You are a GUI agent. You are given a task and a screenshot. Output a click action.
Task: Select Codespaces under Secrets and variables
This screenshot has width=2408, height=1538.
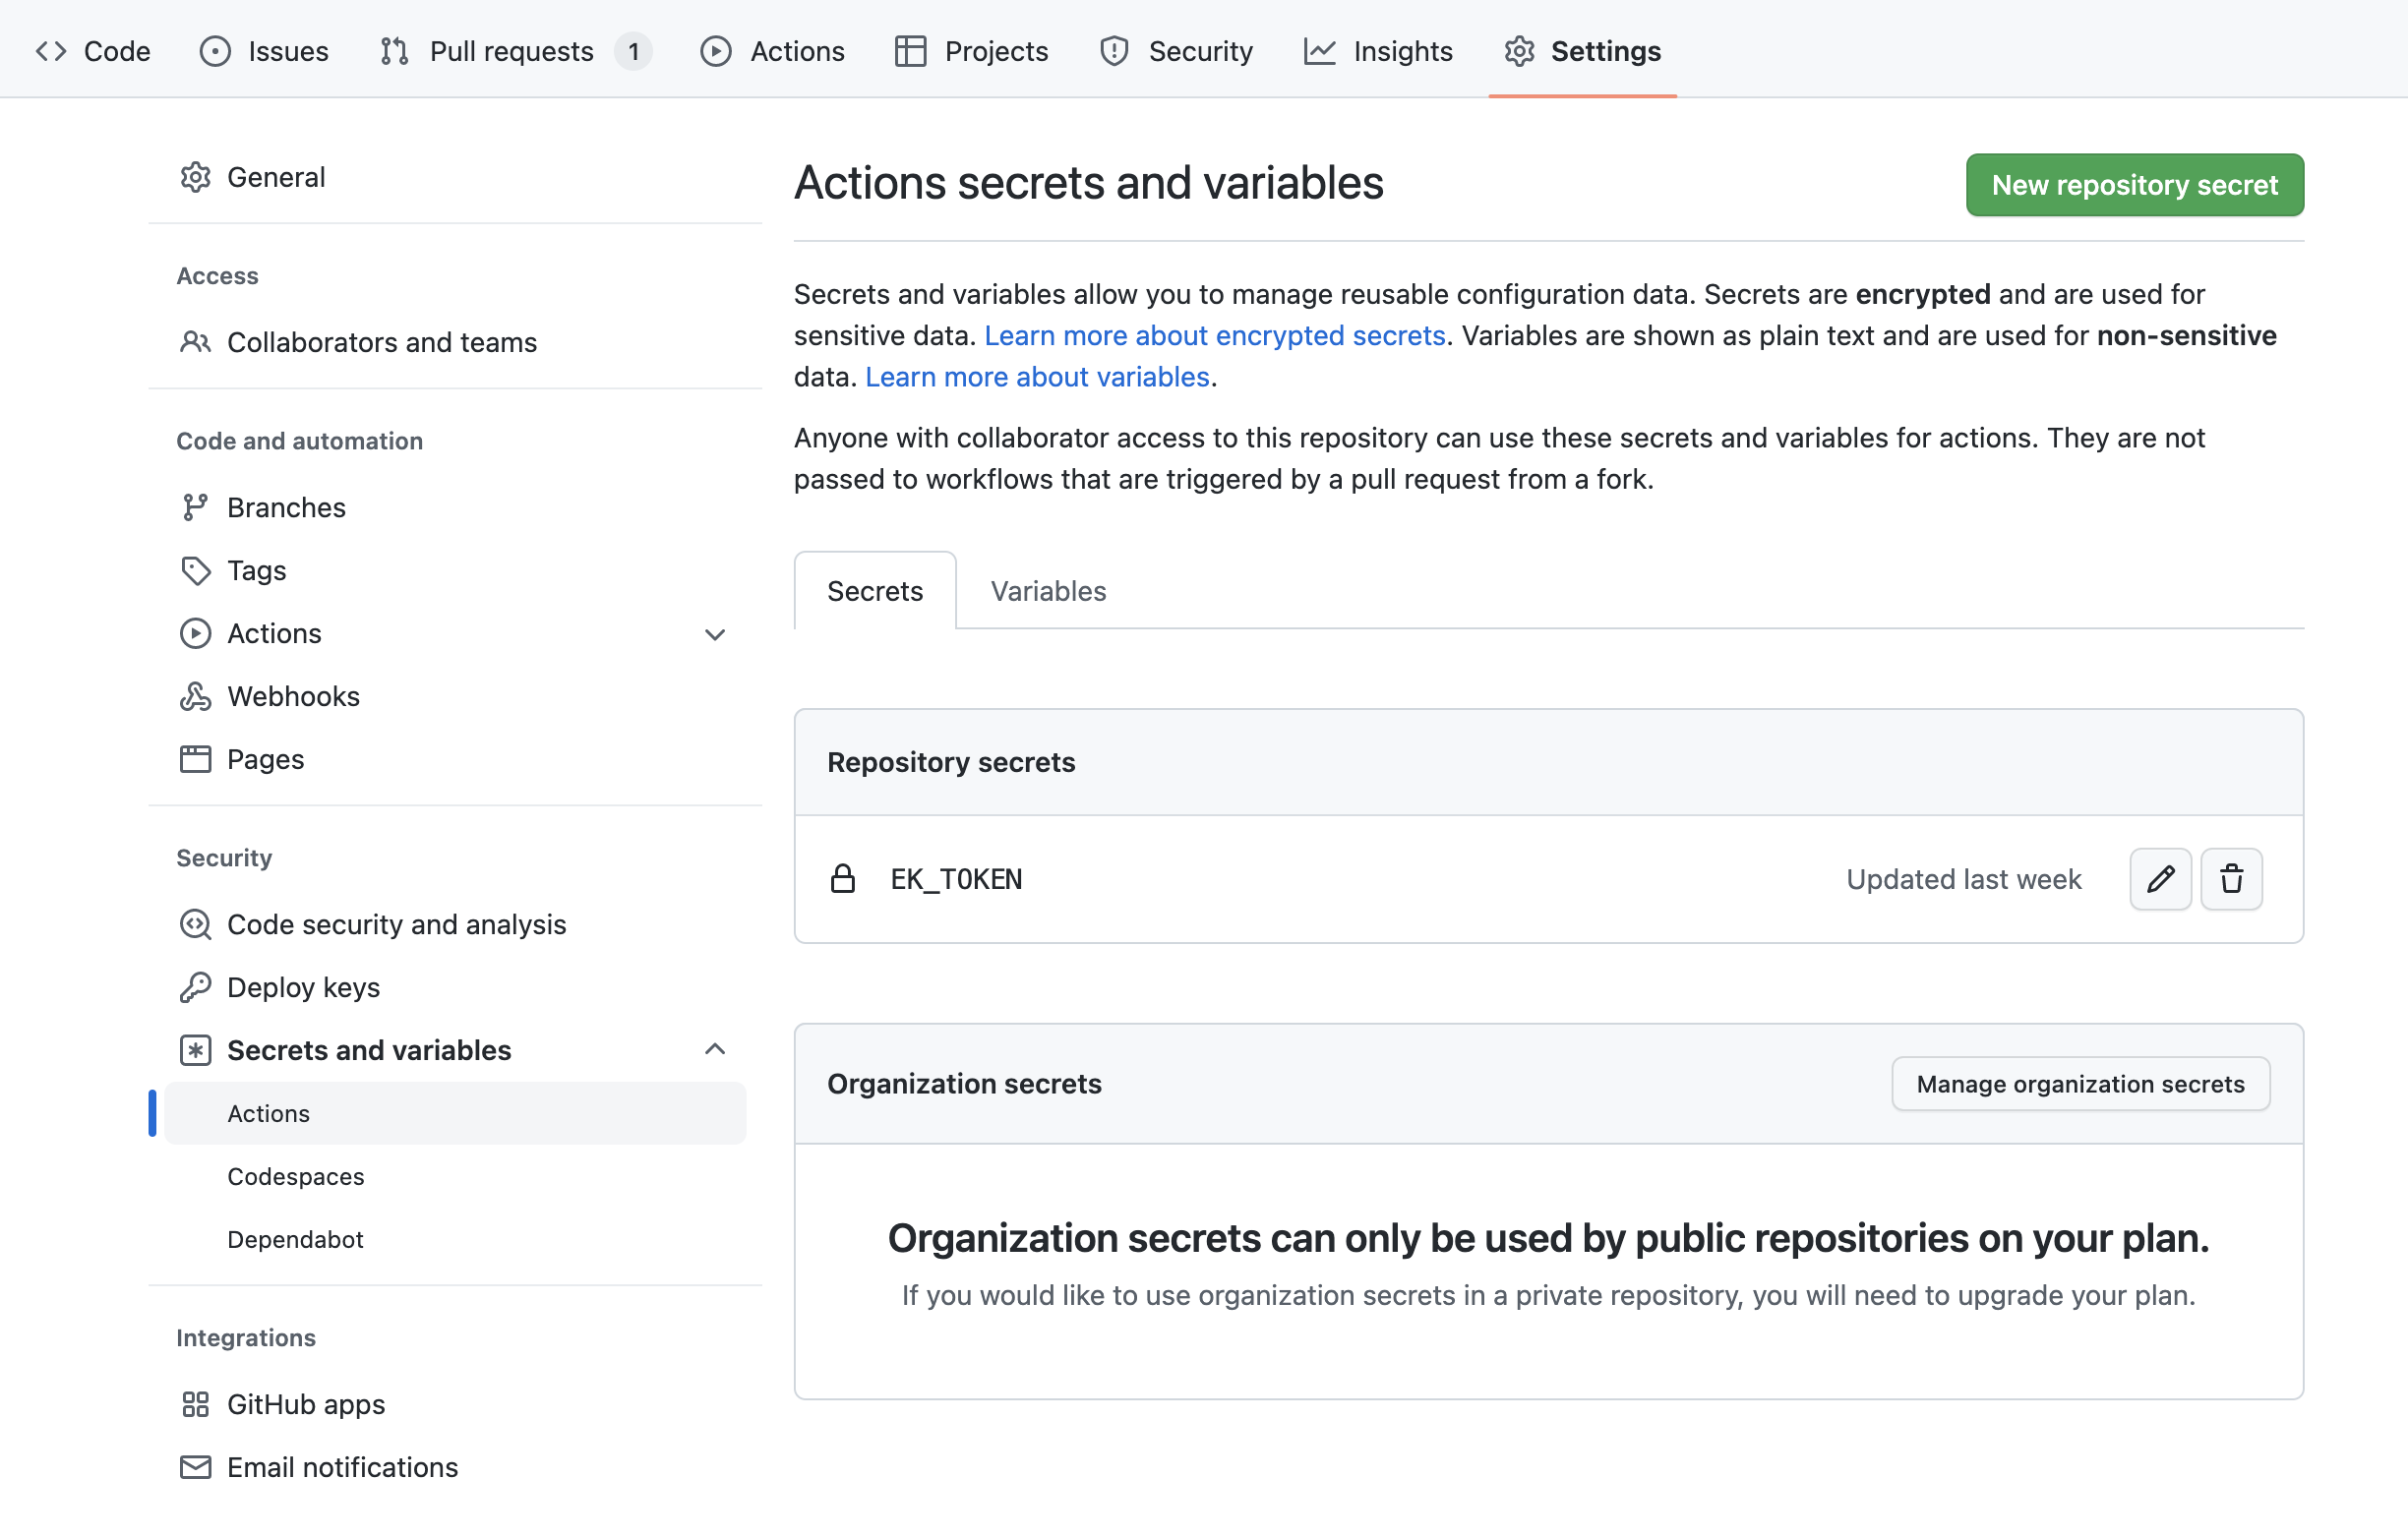tap(296, 1176)
